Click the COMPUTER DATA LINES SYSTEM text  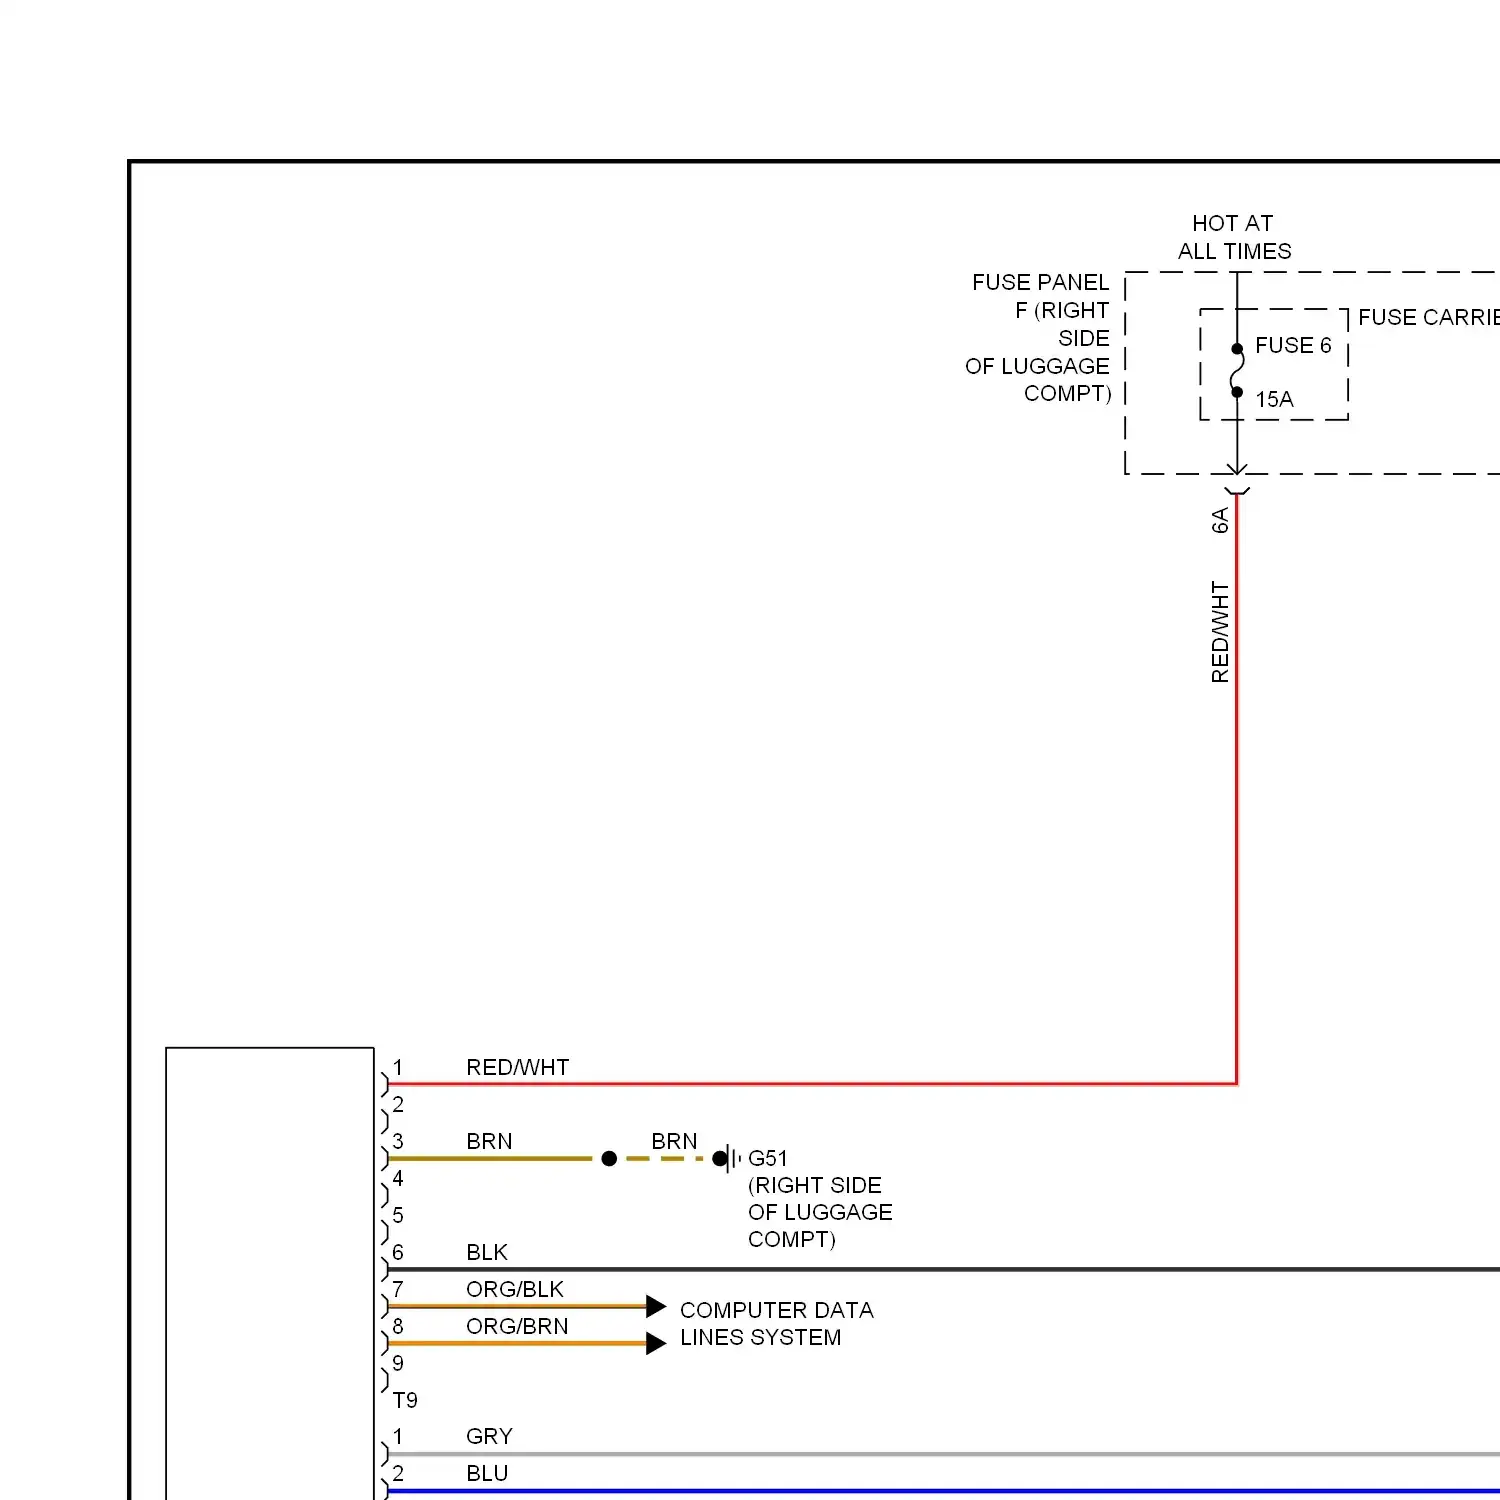pos(777,1324)
